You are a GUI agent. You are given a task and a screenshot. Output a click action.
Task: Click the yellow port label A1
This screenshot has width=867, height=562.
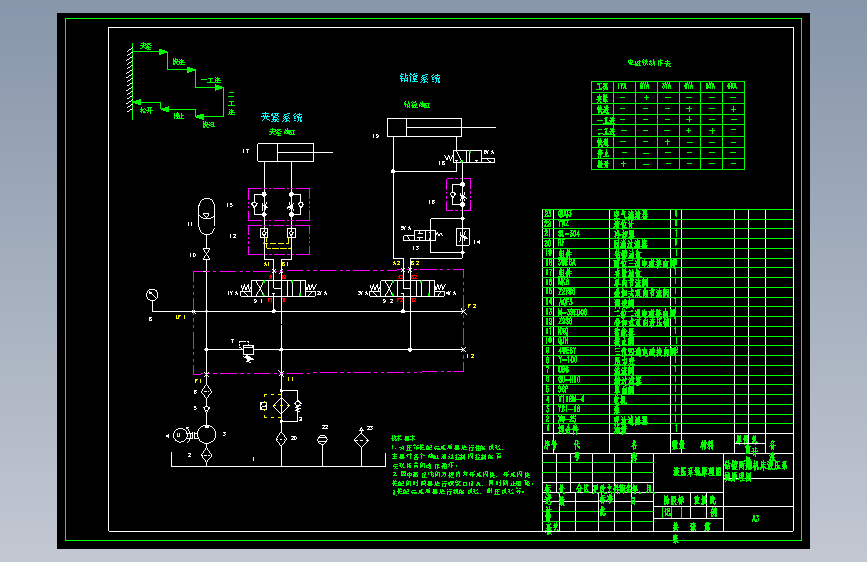(267, 264)
